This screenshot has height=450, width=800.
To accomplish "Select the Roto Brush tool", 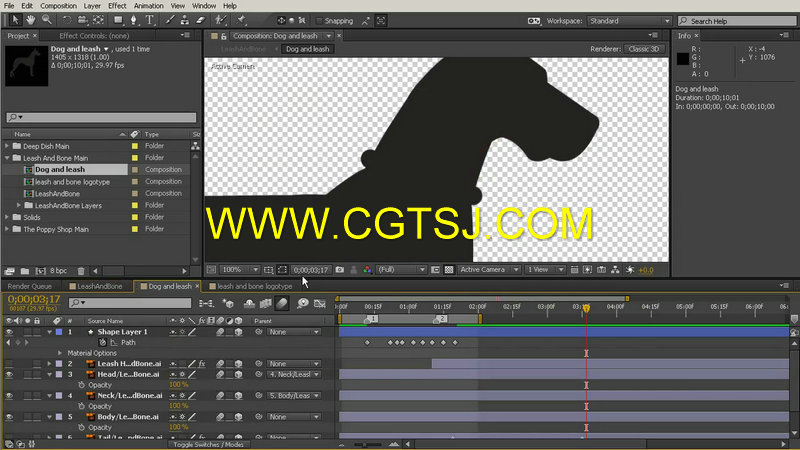I will pos(220,20).
